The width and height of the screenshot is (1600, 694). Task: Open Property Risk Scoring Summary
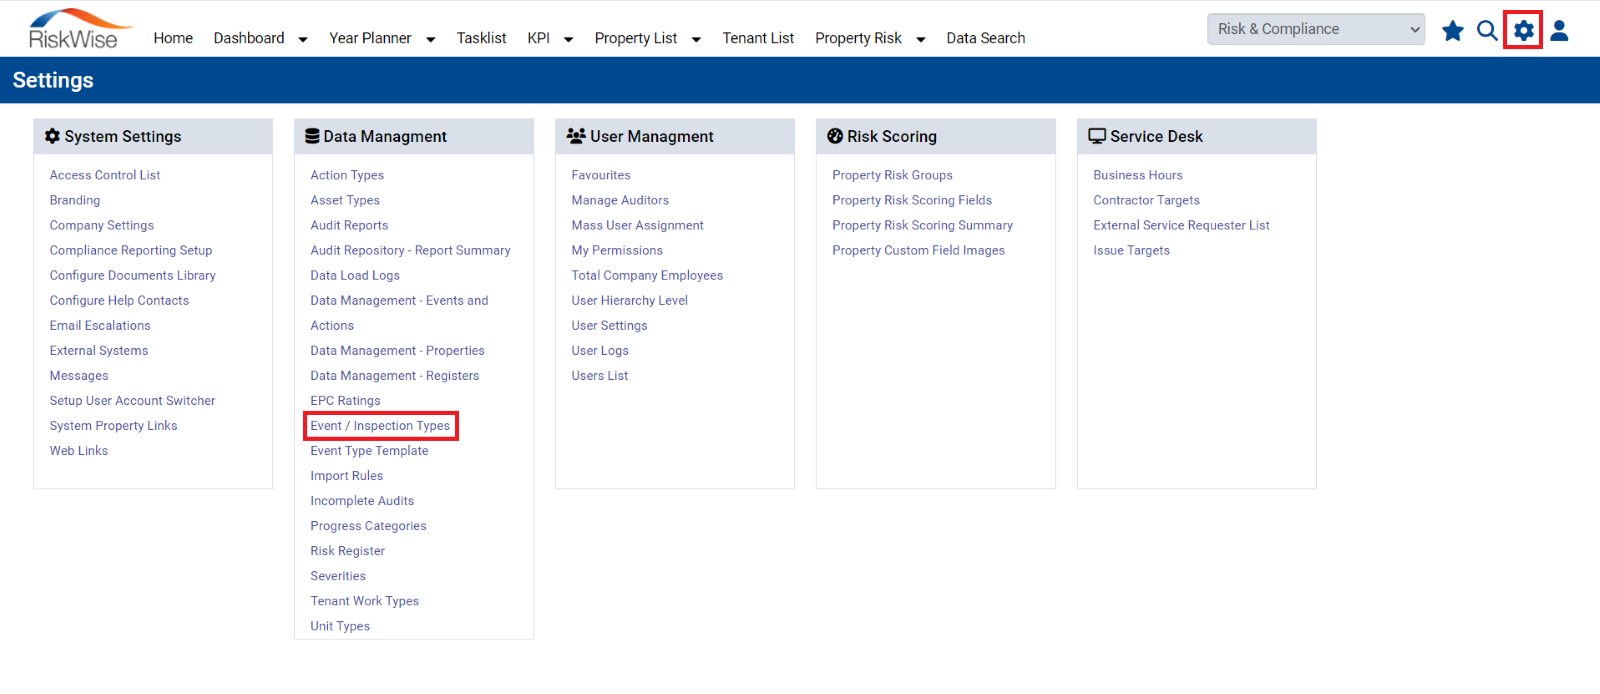click(922, 226)
